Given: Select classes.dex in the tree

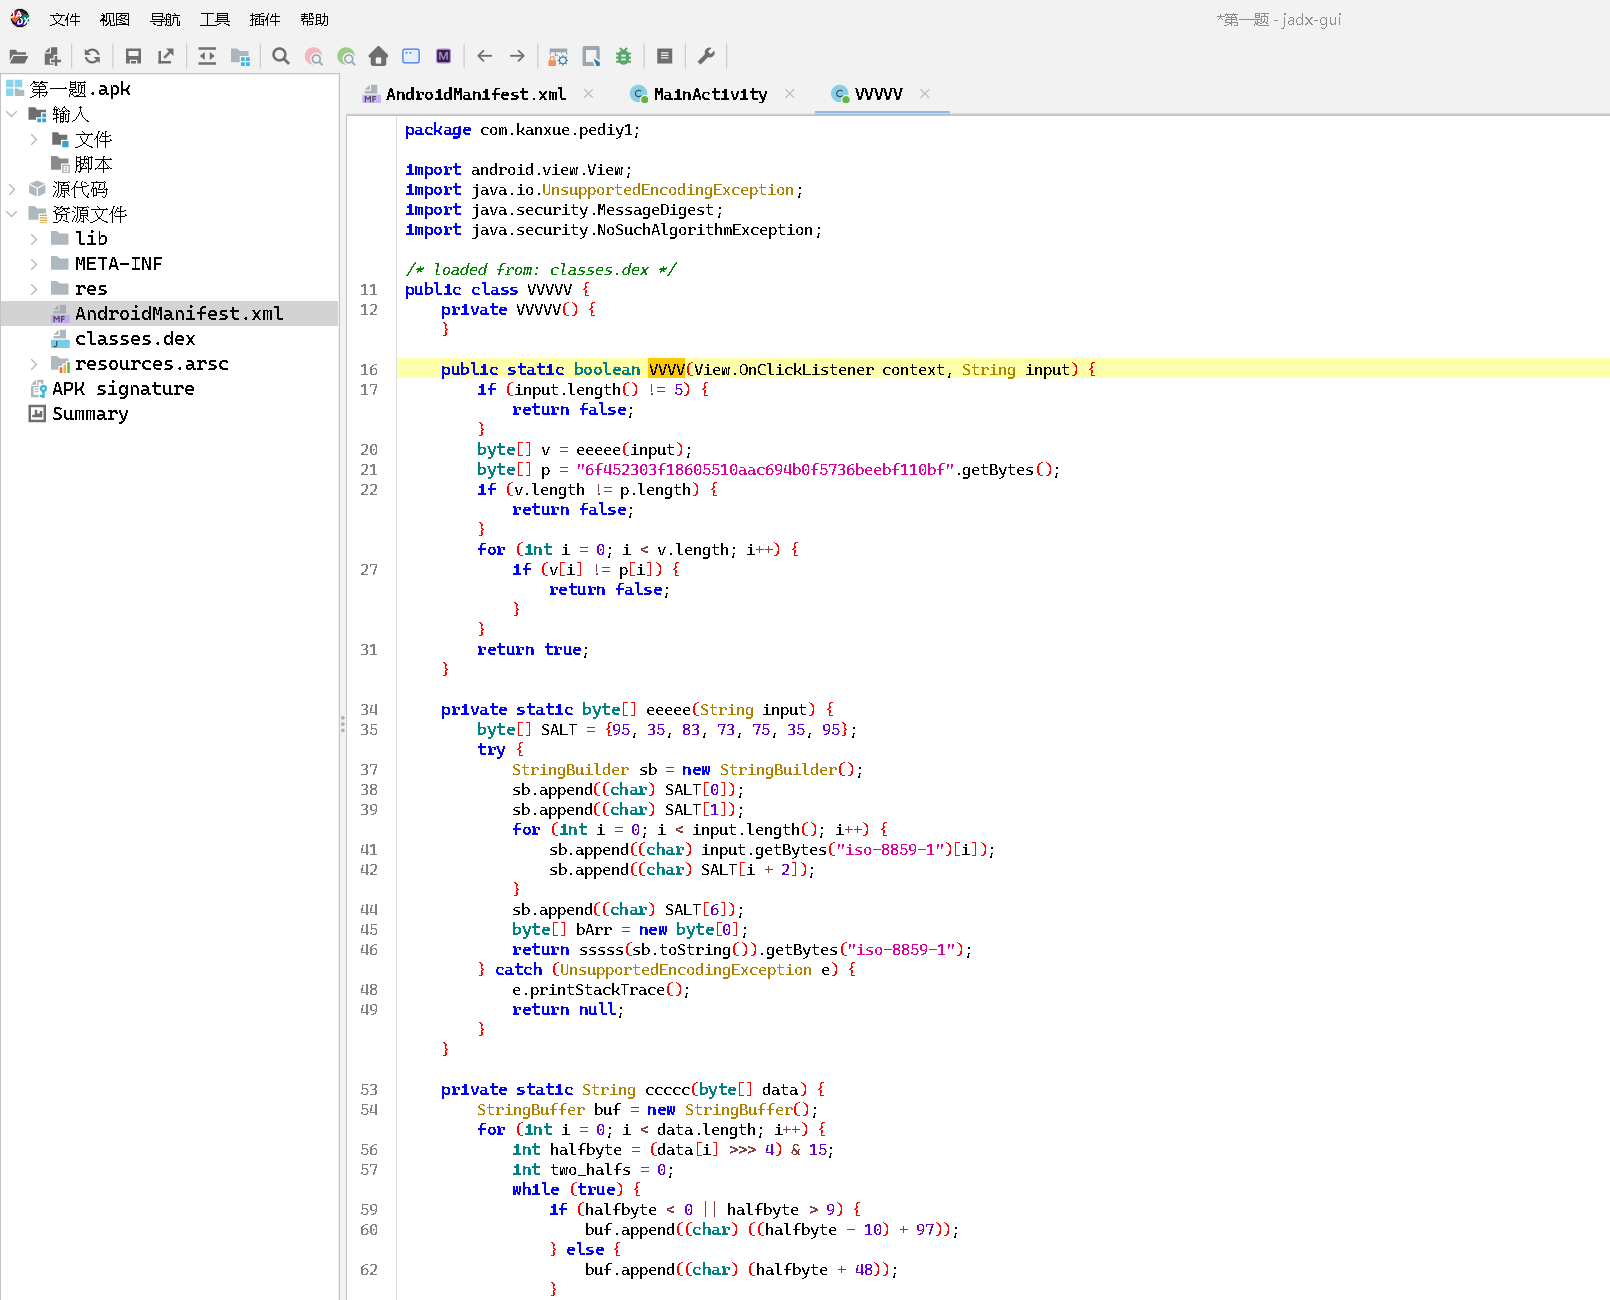Looking at the screenshot, I should pyautogui.click(x=135, y=339).
